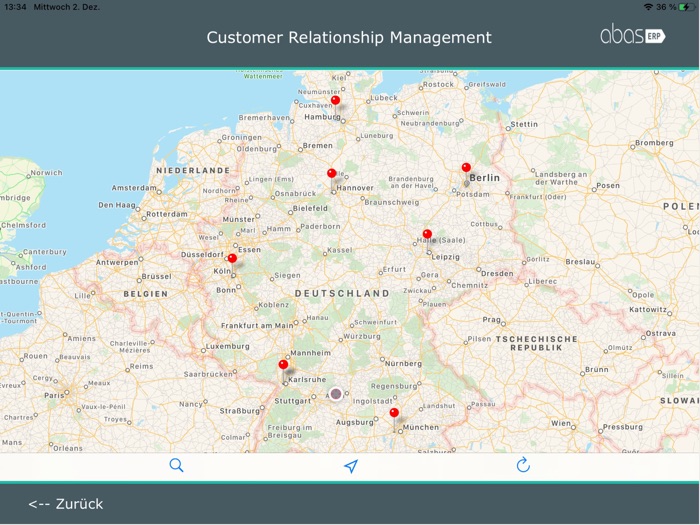Tap the Posen city label
Image resolution: width=700 pixels, height=525 pixels.
(608, 186)
